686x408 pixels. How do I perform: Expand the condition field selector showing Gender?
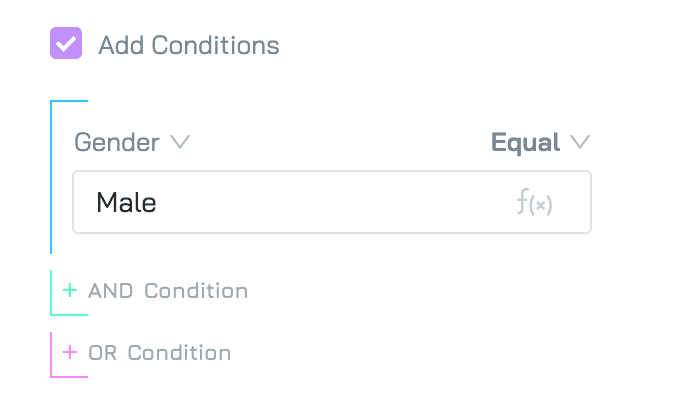(x=132, y=142)
